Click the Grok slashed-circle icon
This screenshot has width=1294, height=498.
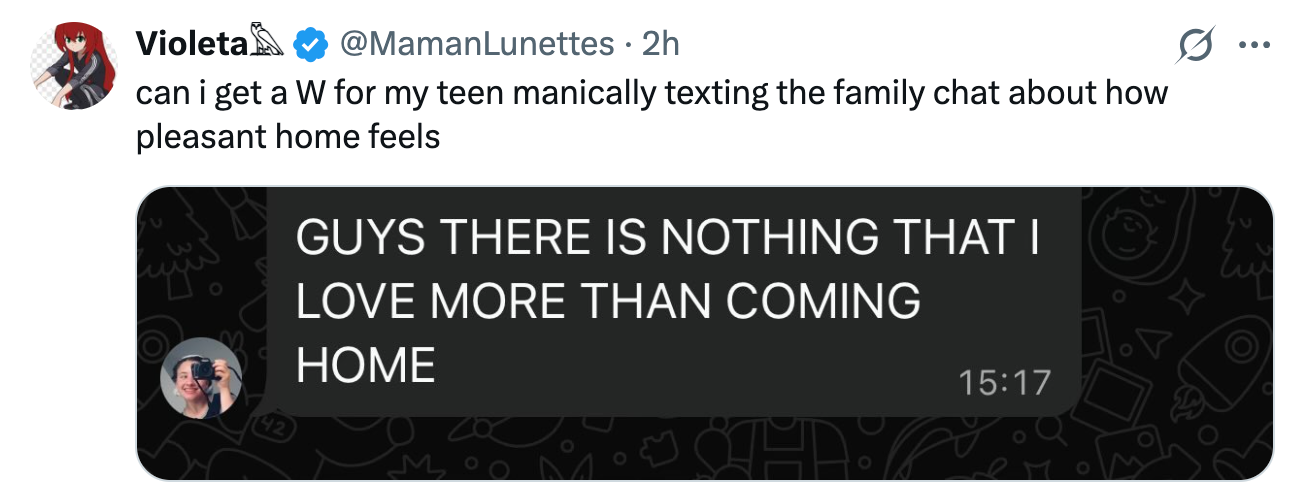(1197, 44)
